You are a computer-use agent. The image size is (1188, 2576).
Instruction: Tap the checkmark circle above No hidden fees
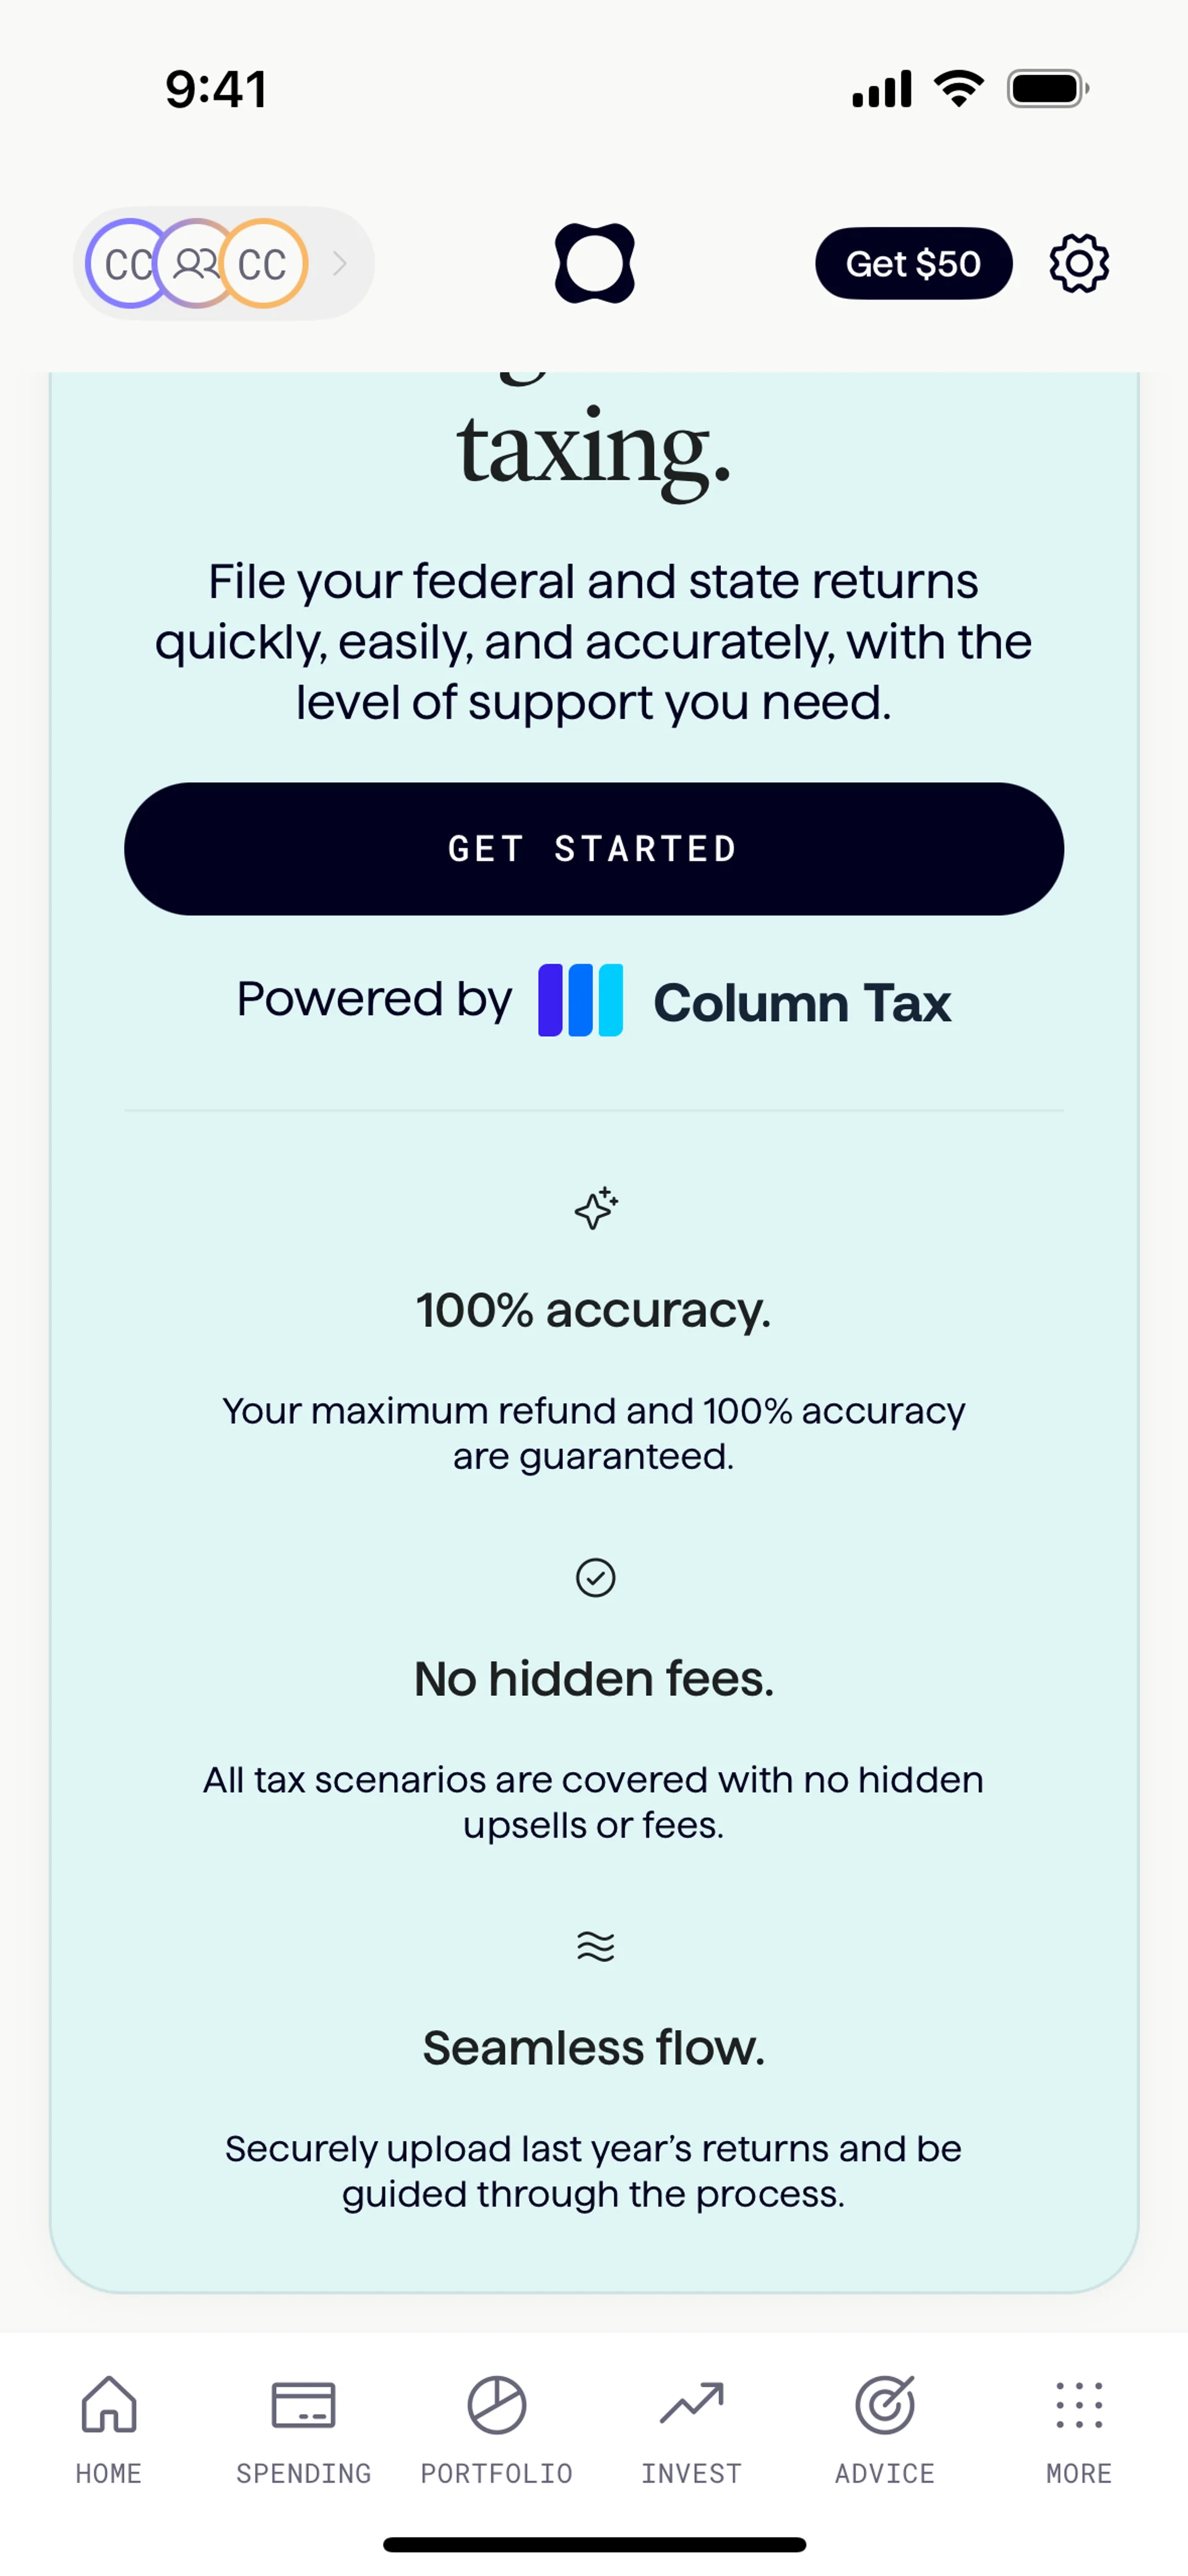[595, 1578]
